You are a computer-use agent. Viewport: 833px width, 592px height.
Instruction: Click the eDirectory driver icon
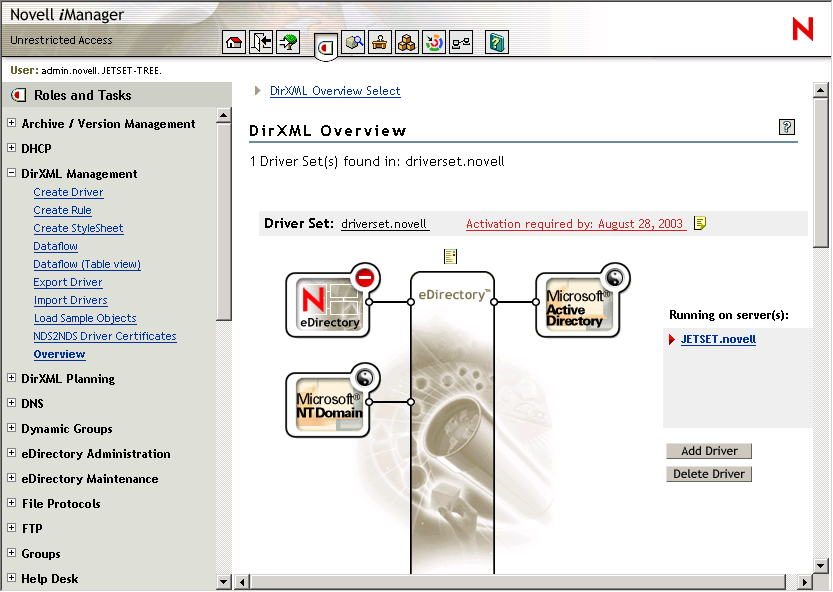click(328, 305)
